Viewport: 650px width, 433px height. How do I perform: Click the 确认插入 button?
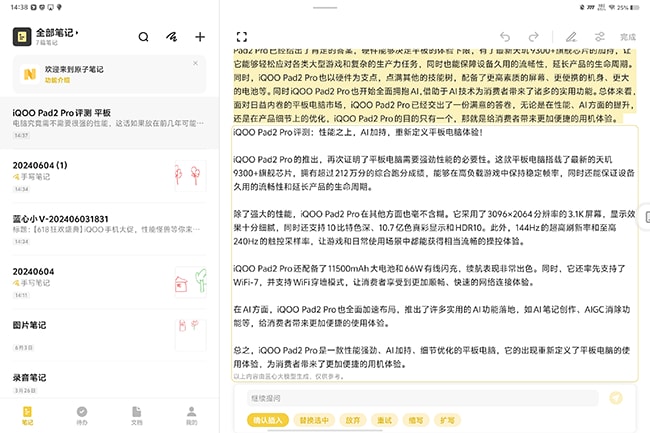click(x=267, y=420)
